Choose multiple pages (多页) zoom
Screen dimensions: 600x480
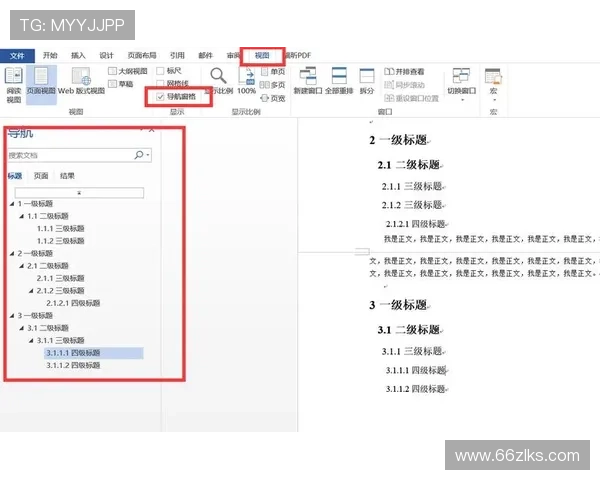point(272,85)
